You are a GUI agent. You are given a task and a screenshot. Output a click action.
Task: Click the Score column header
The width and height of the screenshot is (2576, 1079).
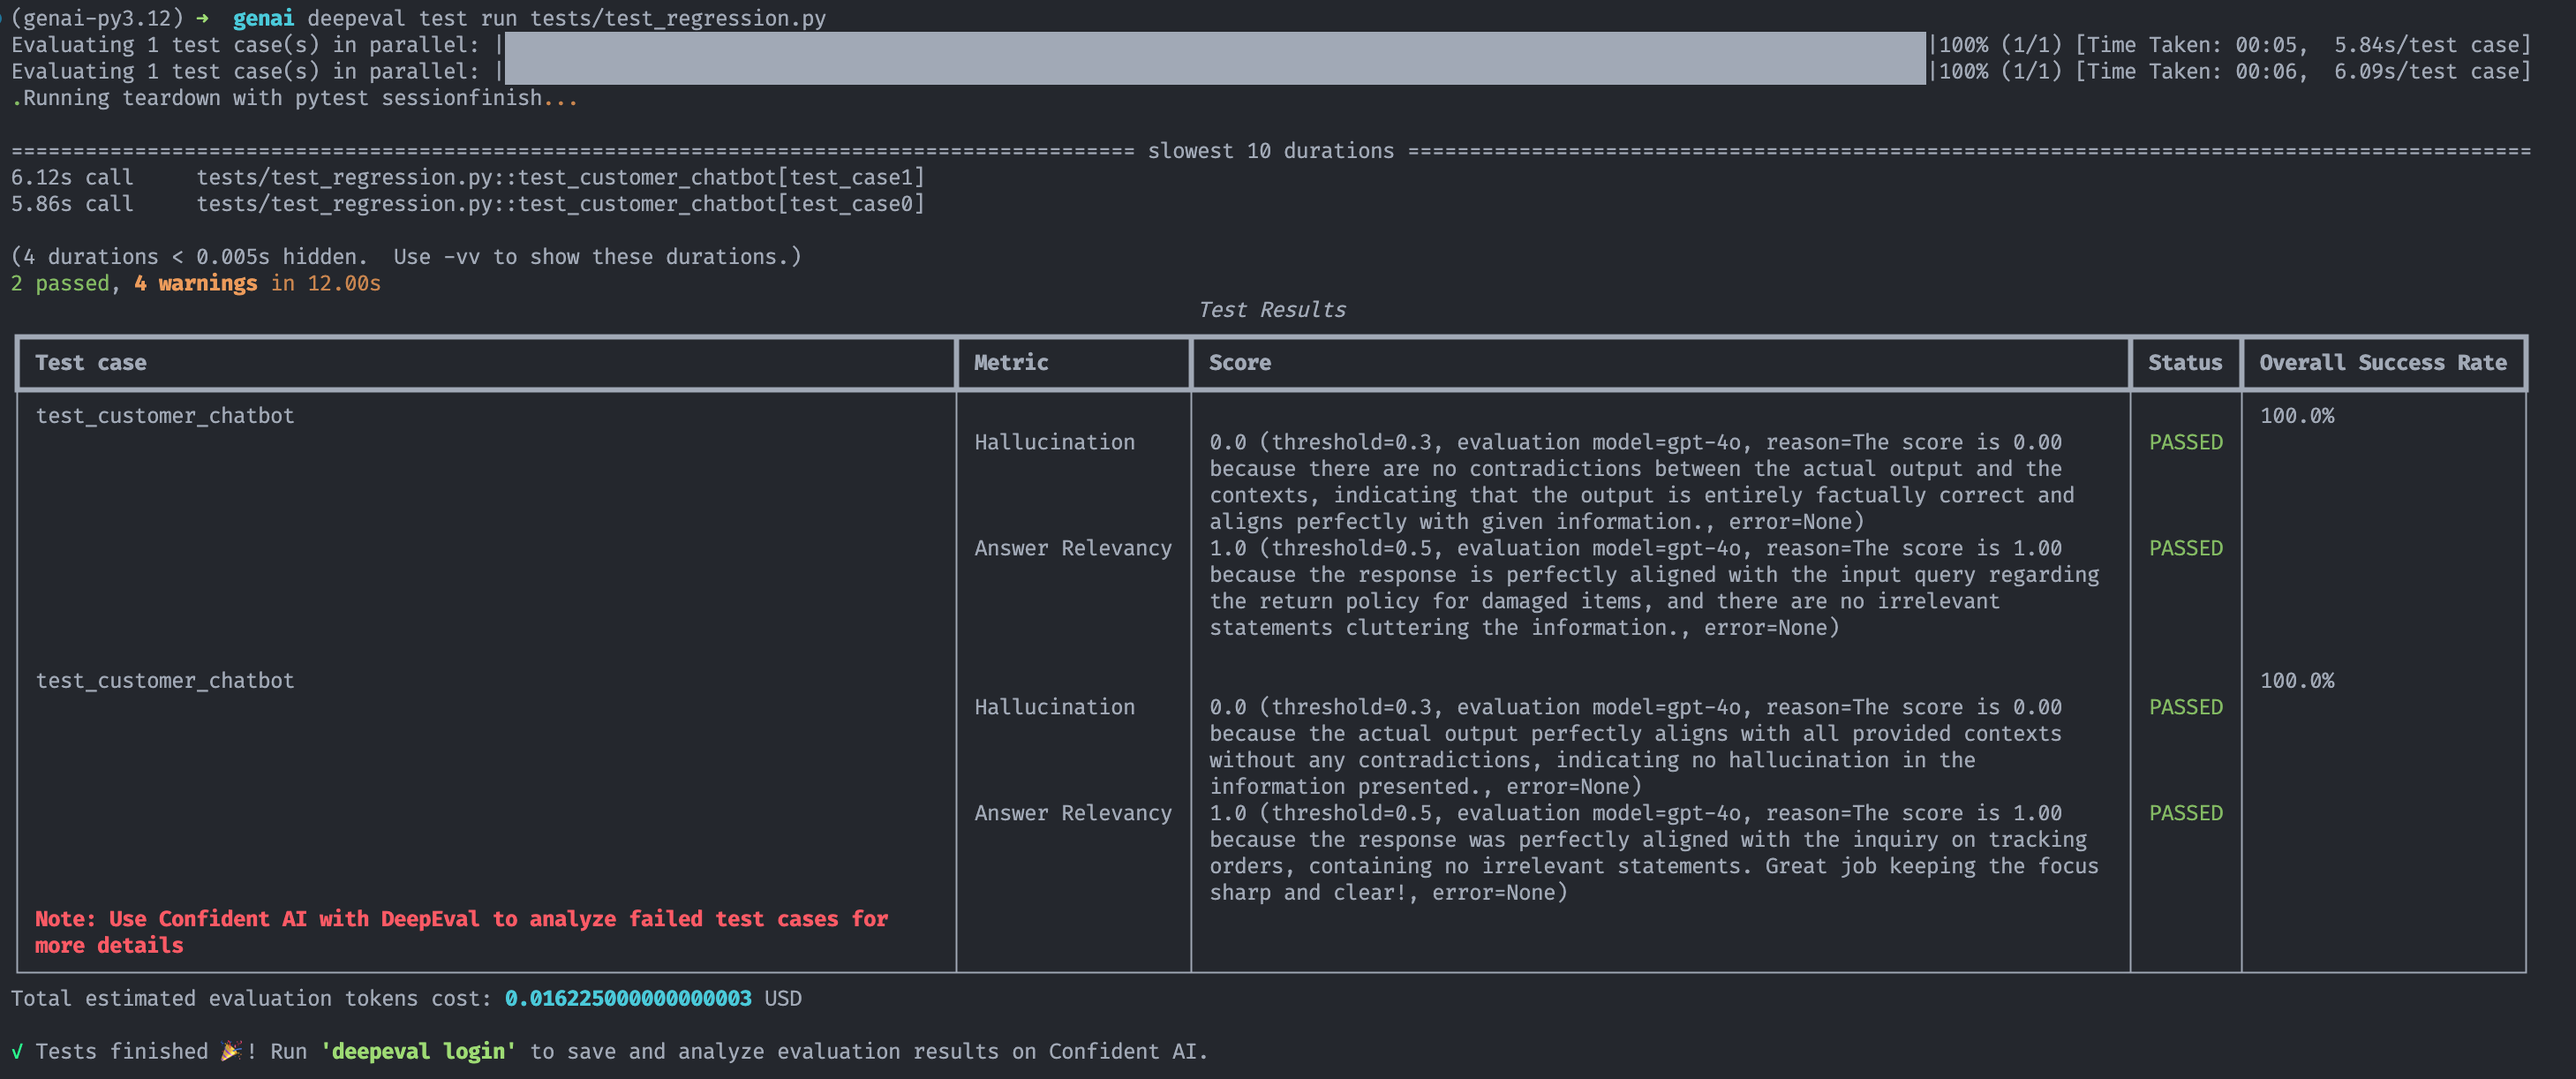tap(1240, 363)
